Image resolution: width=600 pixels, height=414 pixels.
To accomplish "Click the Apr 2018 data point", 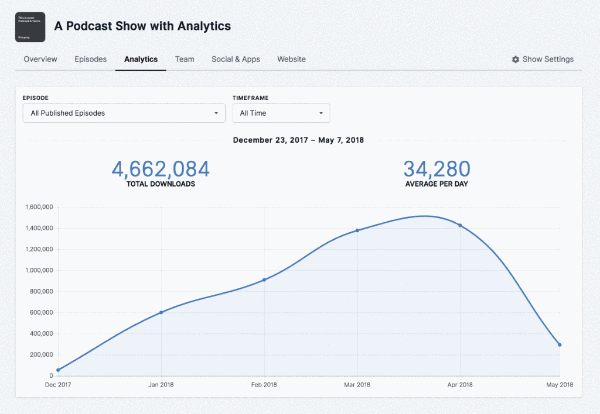I will point(460,225).
